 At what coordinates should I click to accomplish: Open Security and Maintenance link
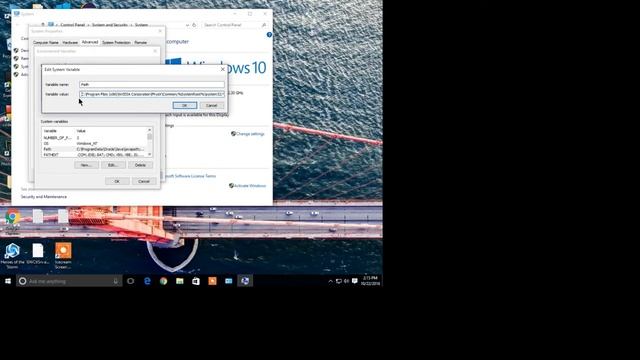[44, 197]
